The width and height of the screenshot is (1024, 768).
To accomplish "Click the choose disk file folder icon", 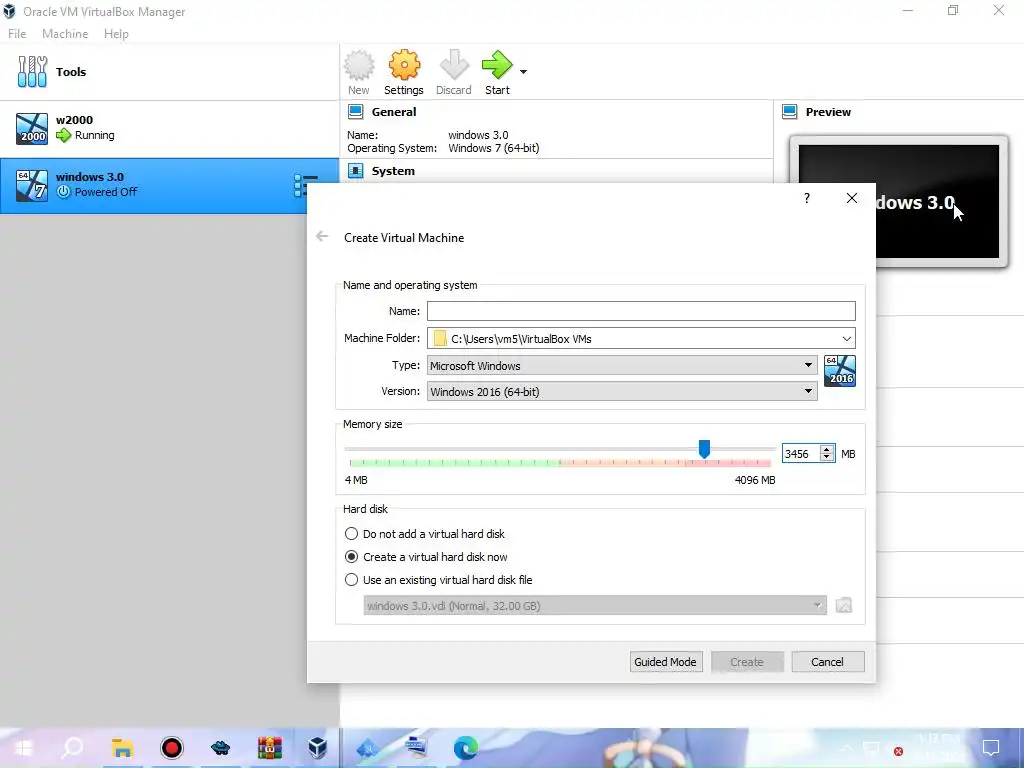I will 844,605.
